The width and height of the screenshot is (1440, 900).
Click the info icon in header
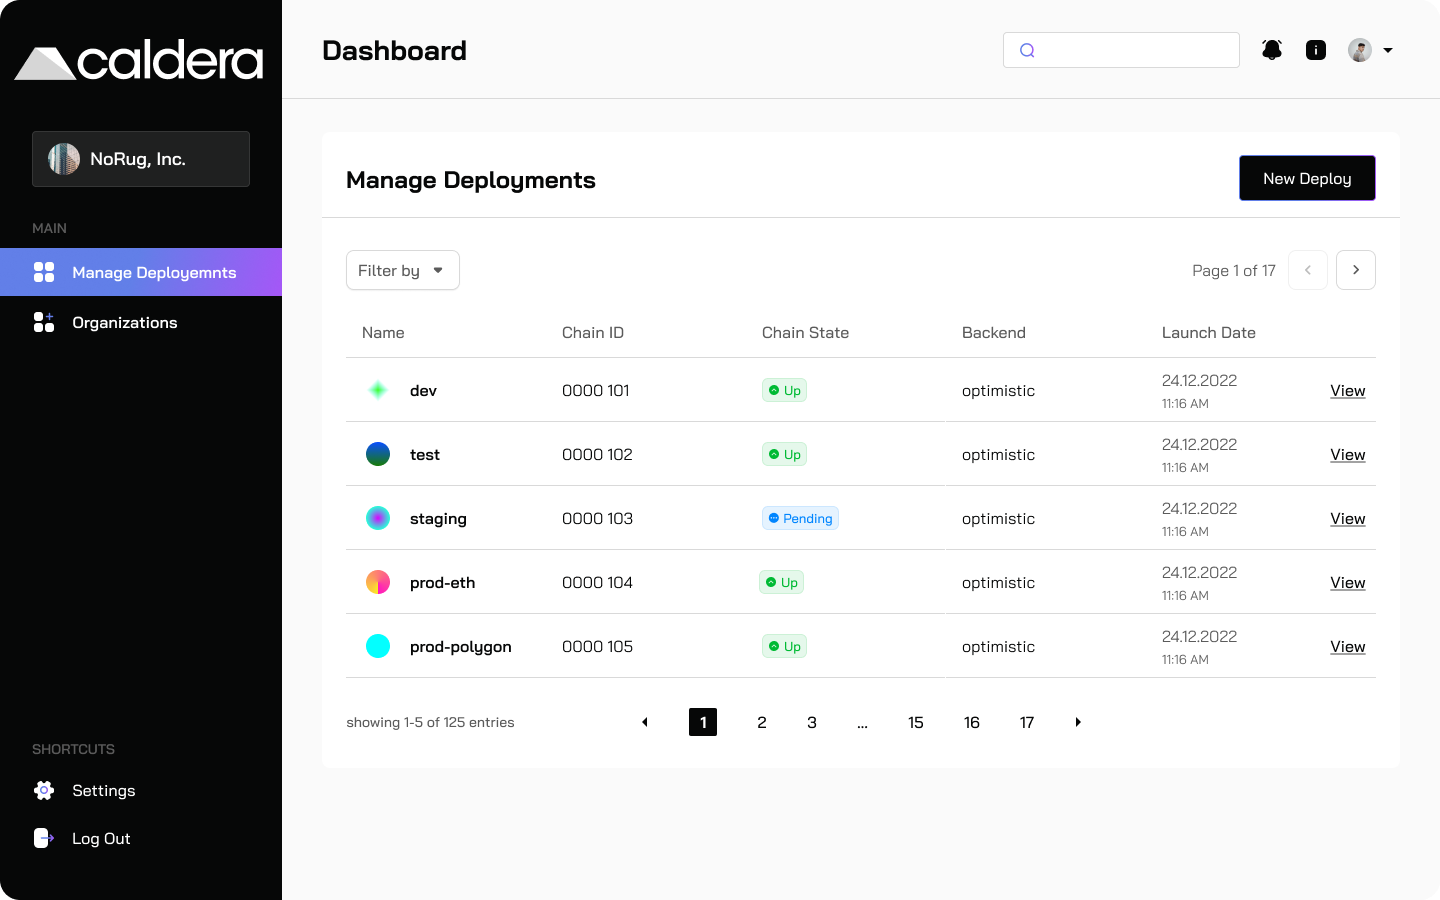1316,50
